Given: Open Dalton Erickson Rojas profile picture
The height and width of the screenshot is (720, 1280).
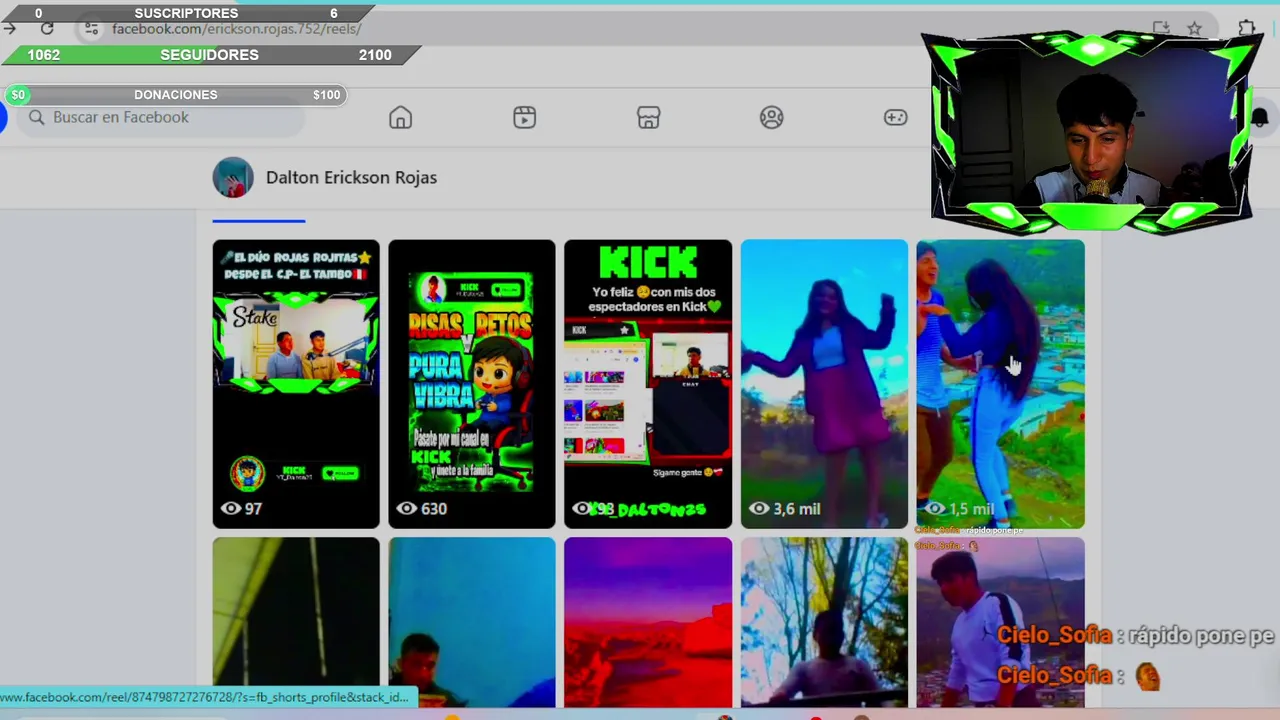Looking at the screenshot, I should click(x=233, y=177).
